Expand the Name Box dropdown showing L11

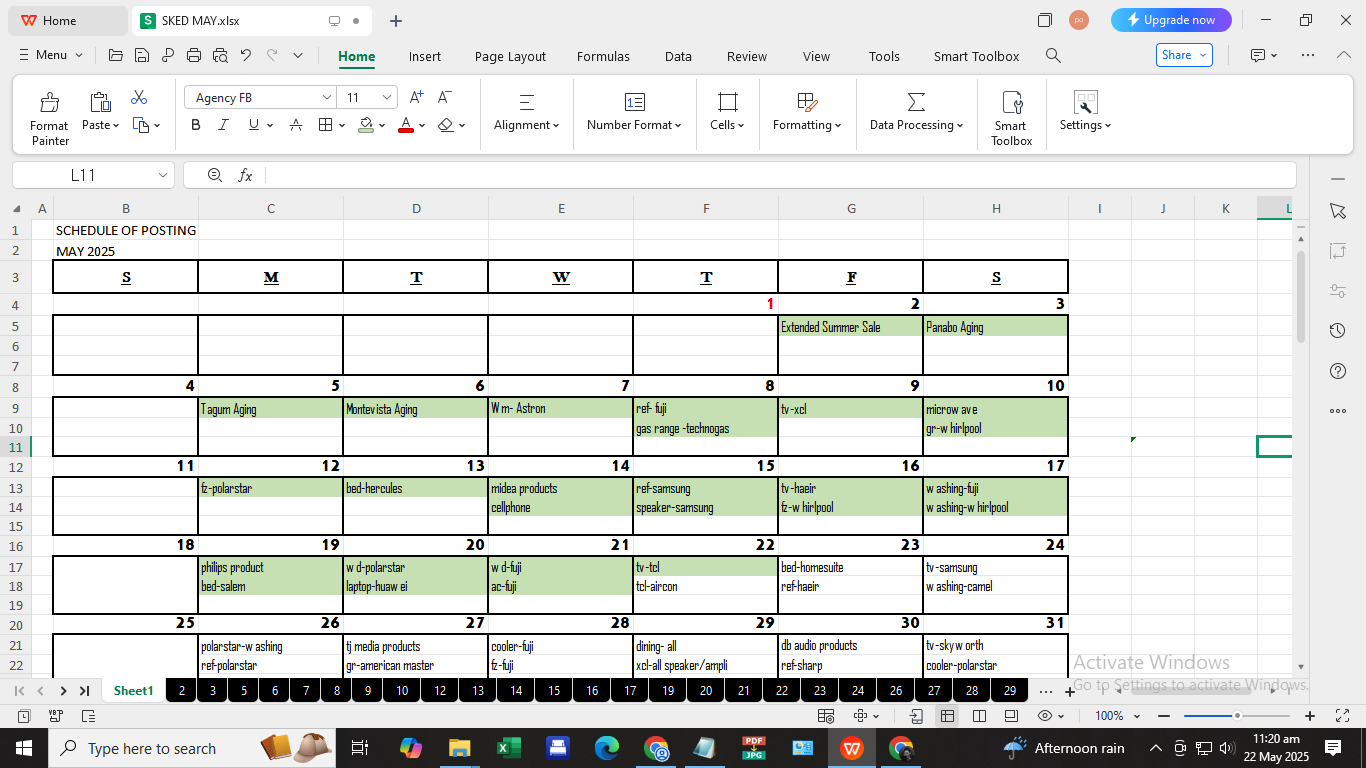click(163, 175)
